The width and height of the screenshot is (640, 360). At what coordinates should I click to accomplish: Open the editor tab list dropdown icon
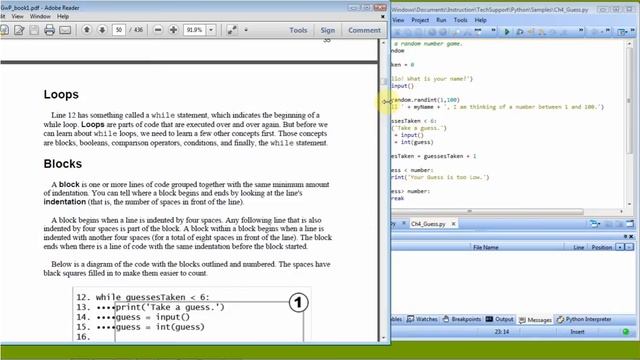[594, 224]
